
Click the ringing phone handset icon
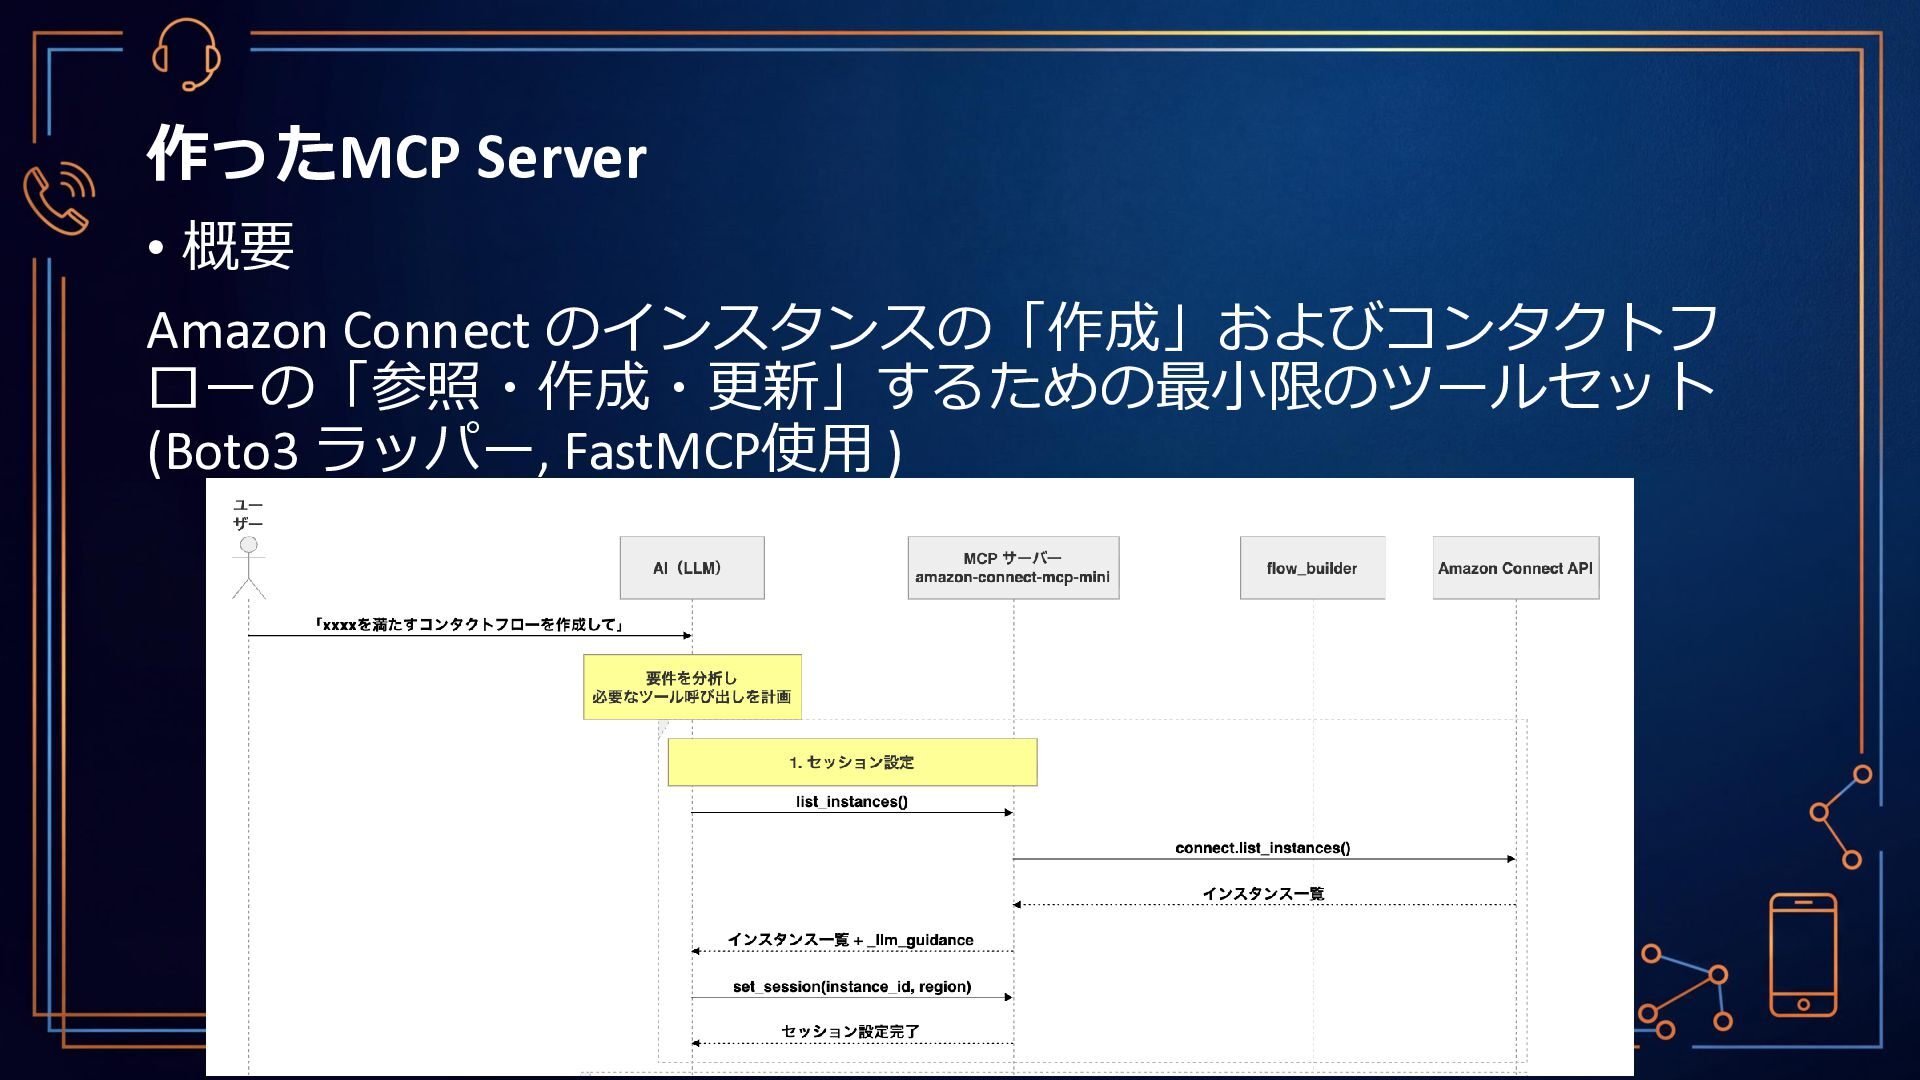[58, 197]
